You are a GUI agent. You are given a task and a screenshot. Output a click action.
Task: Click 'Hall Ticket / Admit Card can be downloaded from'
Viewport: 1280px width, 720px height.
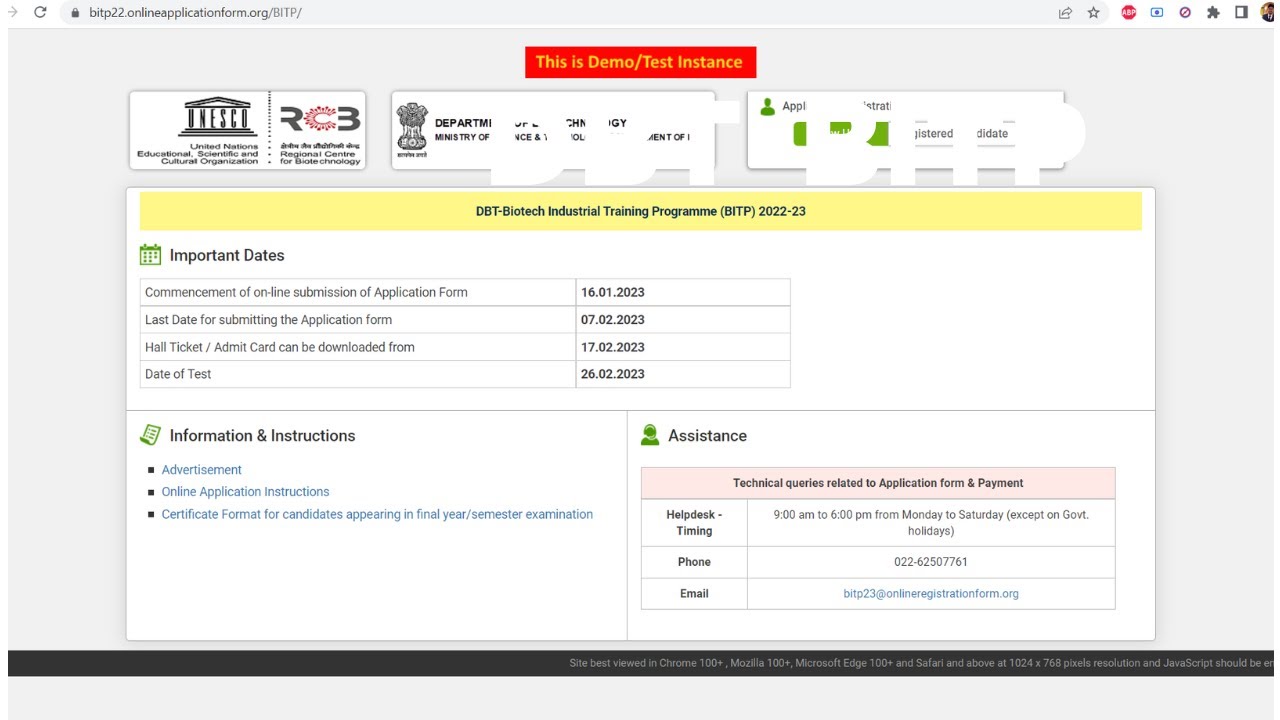pyautogui.click(x=280, y=347)
